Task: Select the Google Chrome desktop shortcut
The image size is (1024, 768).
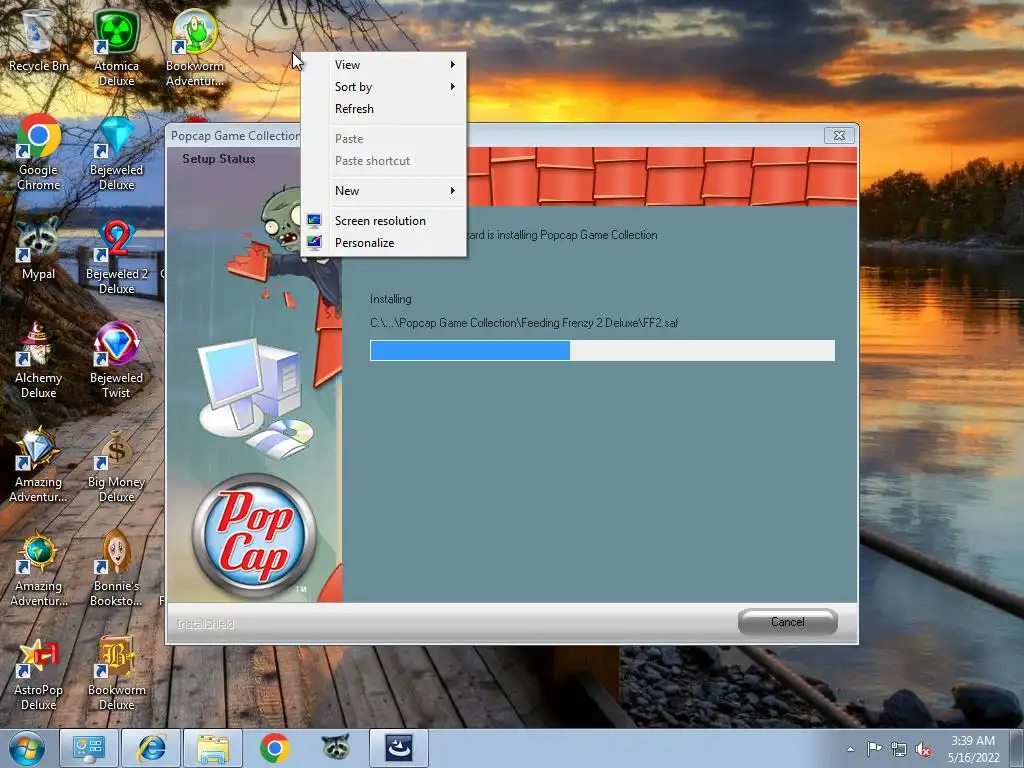Action: click(39, 152)
